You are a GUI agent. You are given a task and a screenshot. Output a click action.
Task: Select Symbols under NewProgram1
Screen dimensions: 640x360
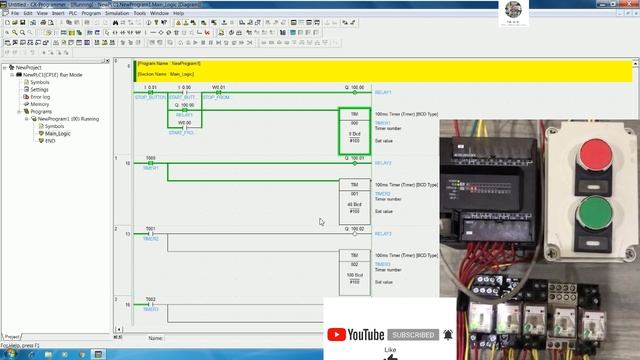(x=54, y=126)
